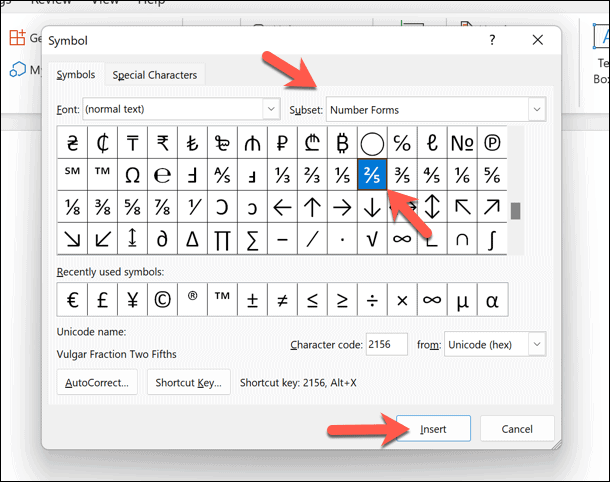Image resolution: width=610 pixels, height=482 pixels.
Task: Expand the Subset dropdown
Action: 537,109
